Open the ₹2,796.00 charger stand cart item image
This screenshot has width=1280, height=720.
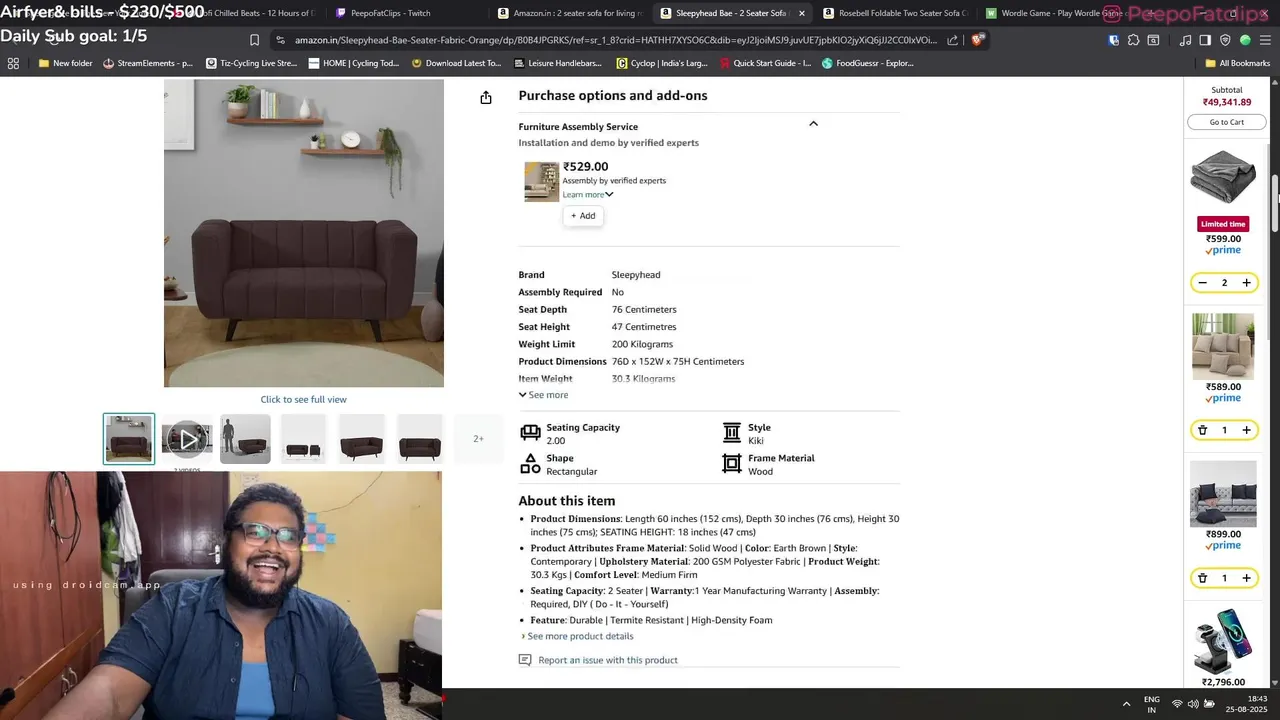(x=1223, y=640)
